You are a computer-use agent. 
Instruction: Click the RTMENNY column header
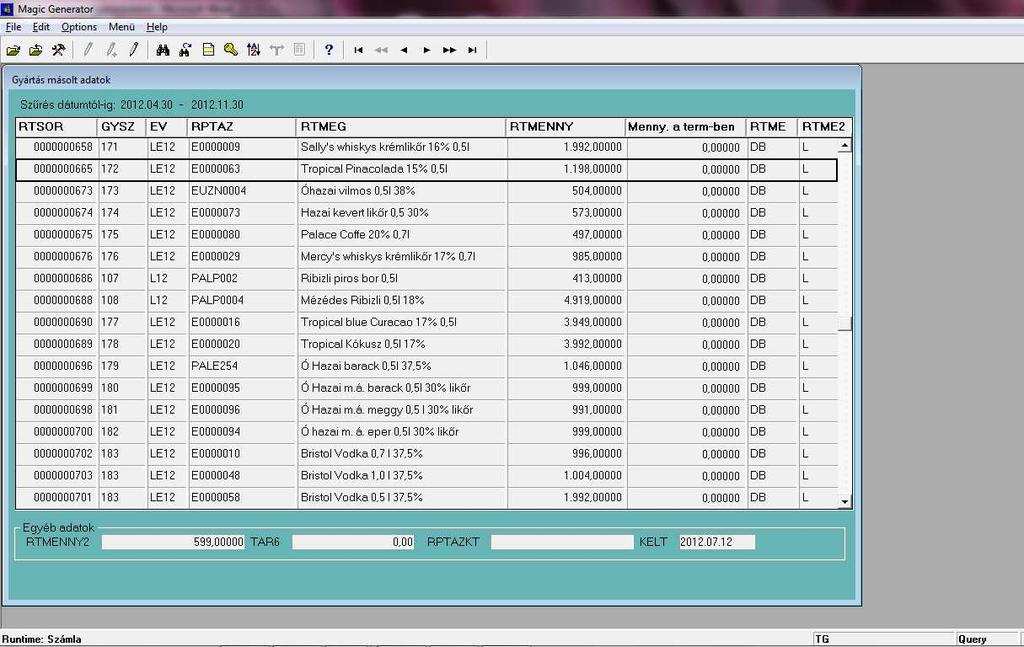(x=566, y=127)
